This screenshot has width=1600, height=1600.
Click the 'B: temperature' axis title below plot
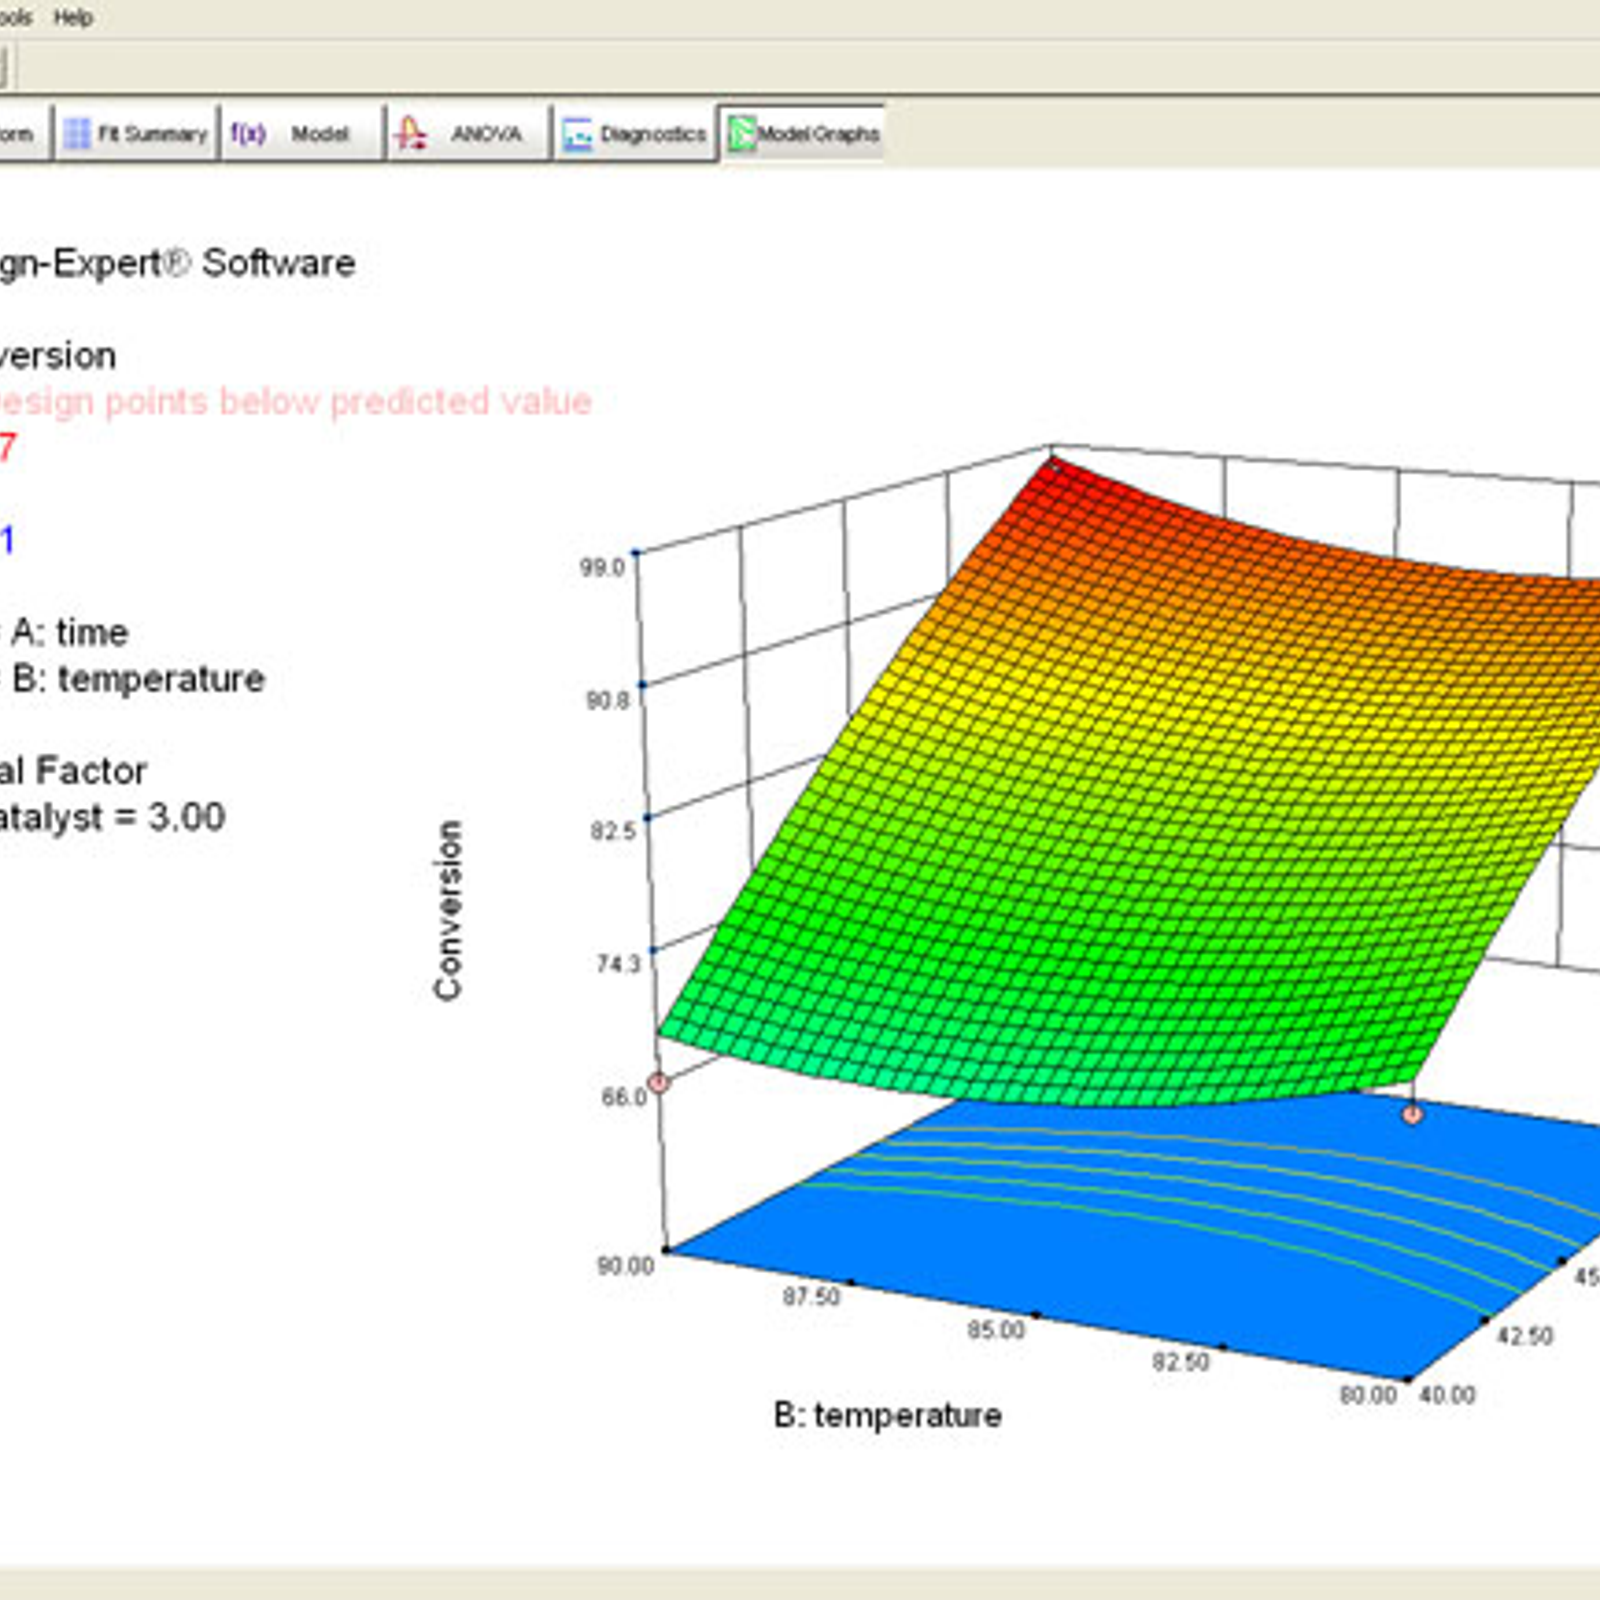coord(888,1415)
